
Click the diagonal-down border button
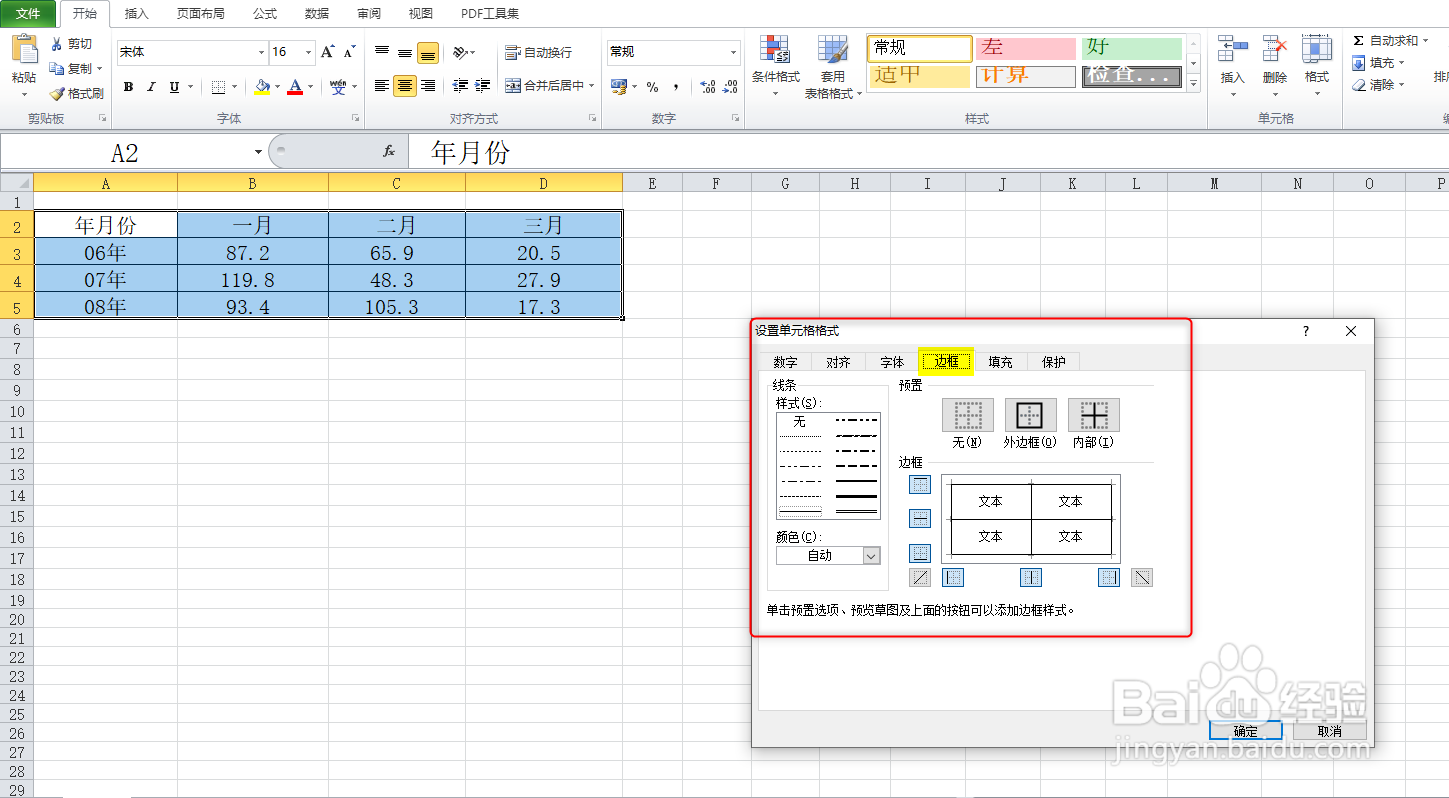[1142, 577]
